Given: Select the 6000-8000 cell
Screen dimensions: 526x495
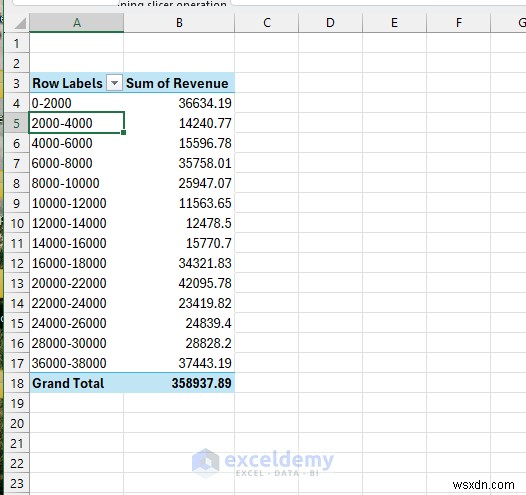Looking at the screenshot, I should (x=77, y=163).
